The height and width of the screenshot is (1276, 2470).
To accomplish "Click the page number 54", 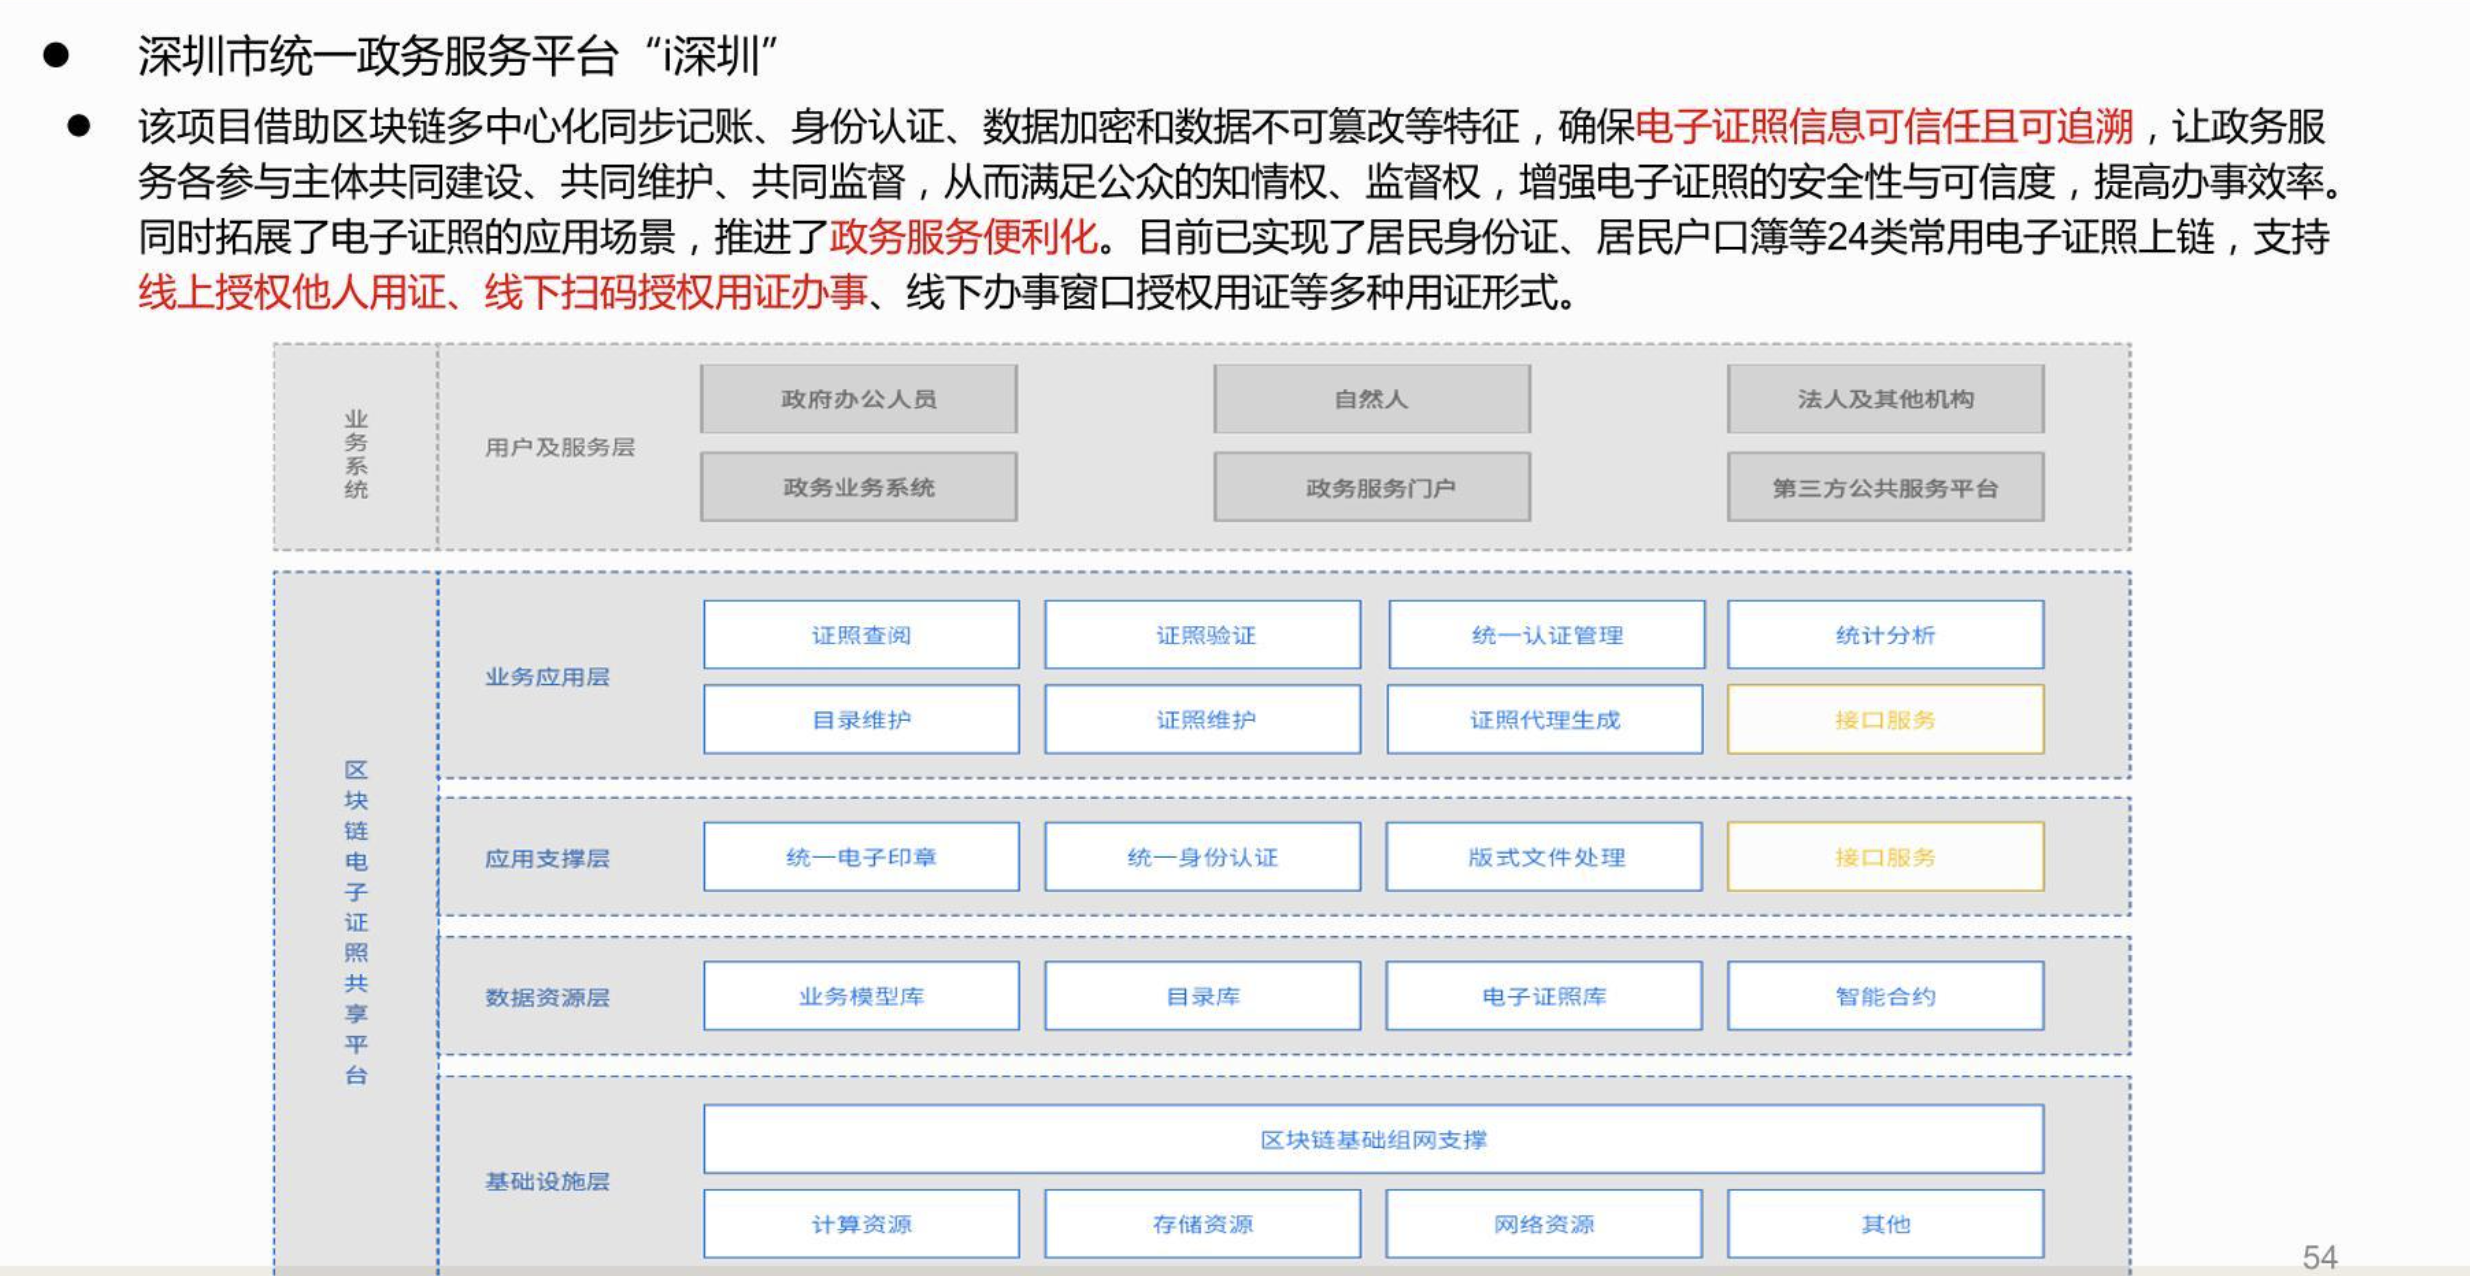I will 2319,1256.
